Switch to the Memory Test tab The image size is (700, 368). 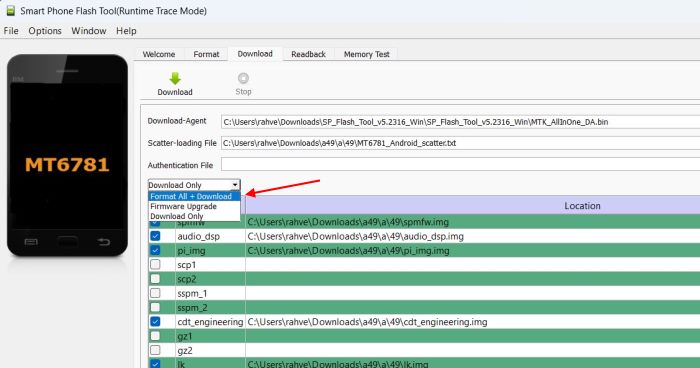pyautogui.click(x=367, y=54)
